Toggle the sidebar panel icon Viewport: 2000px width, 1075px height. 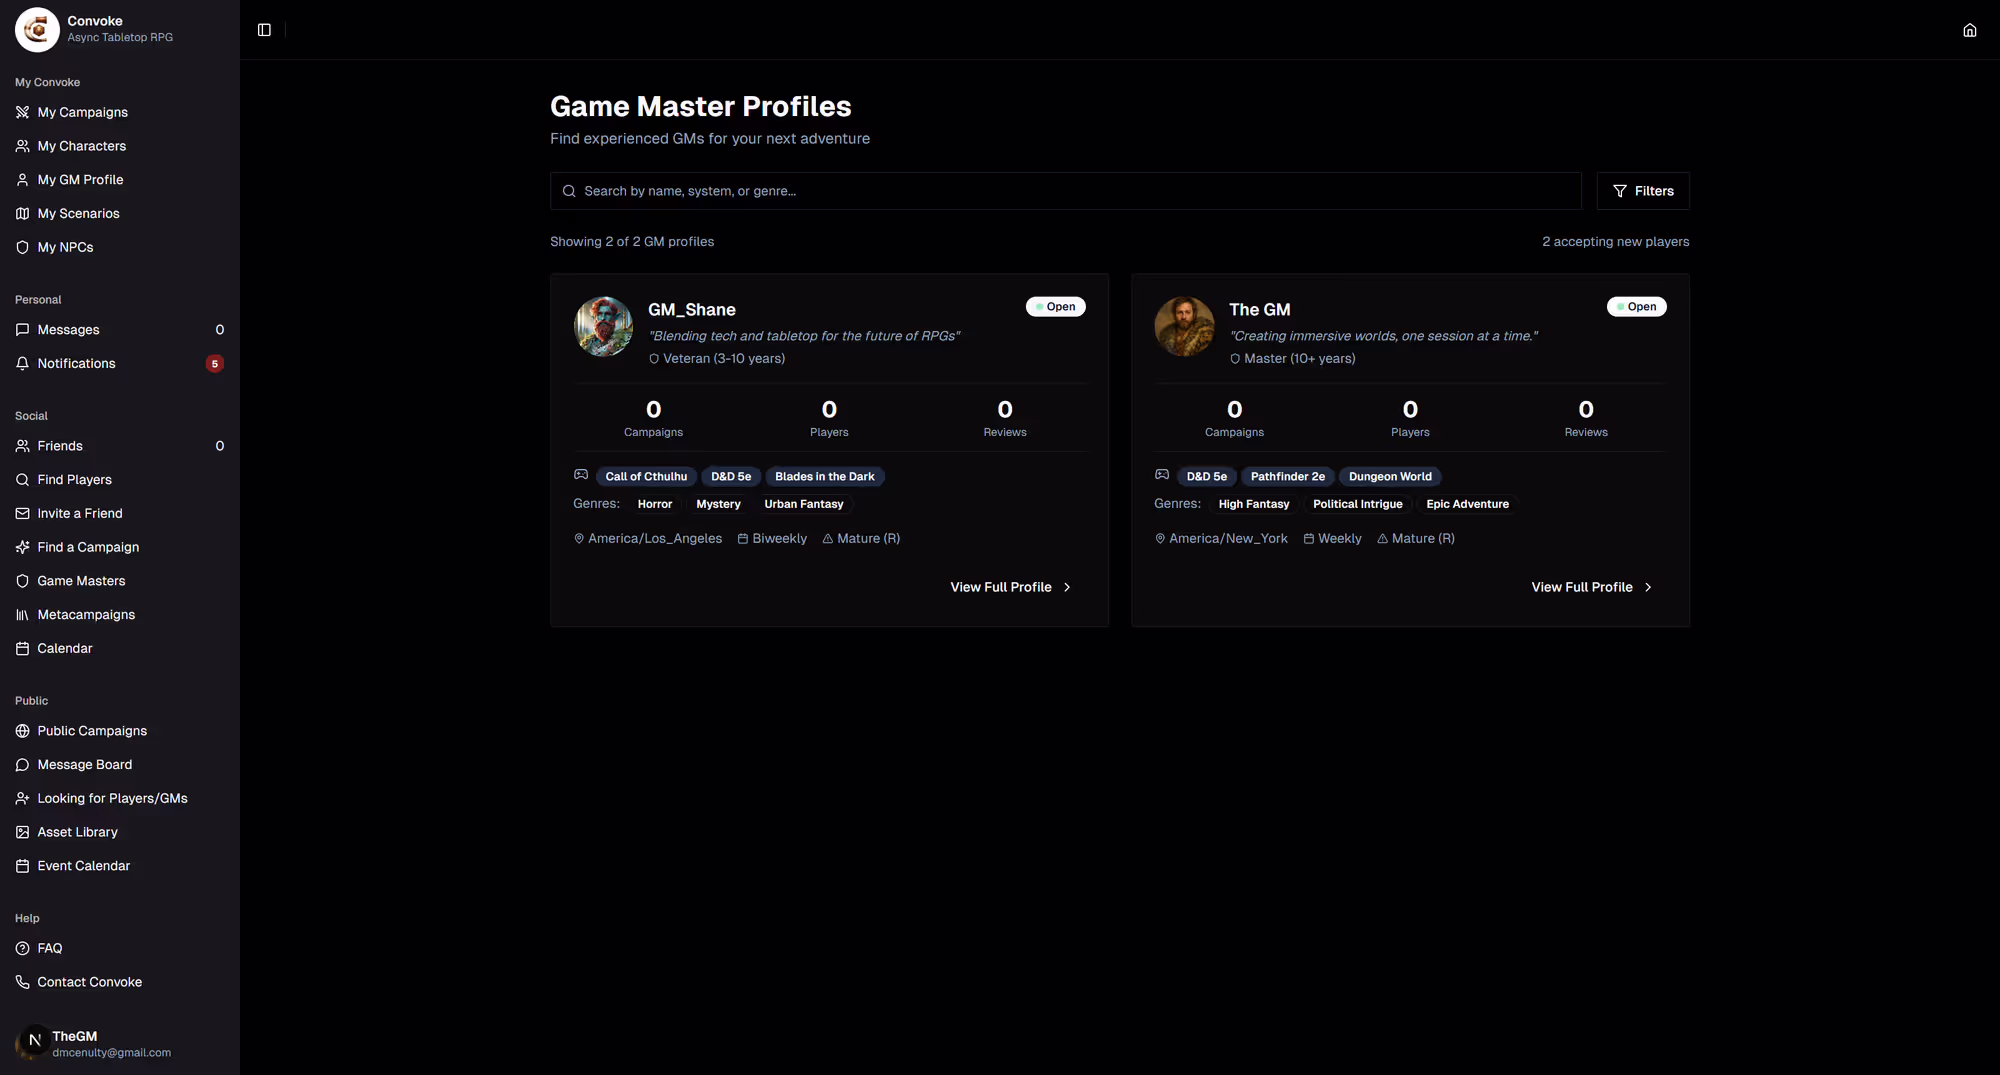pos(264,30)
